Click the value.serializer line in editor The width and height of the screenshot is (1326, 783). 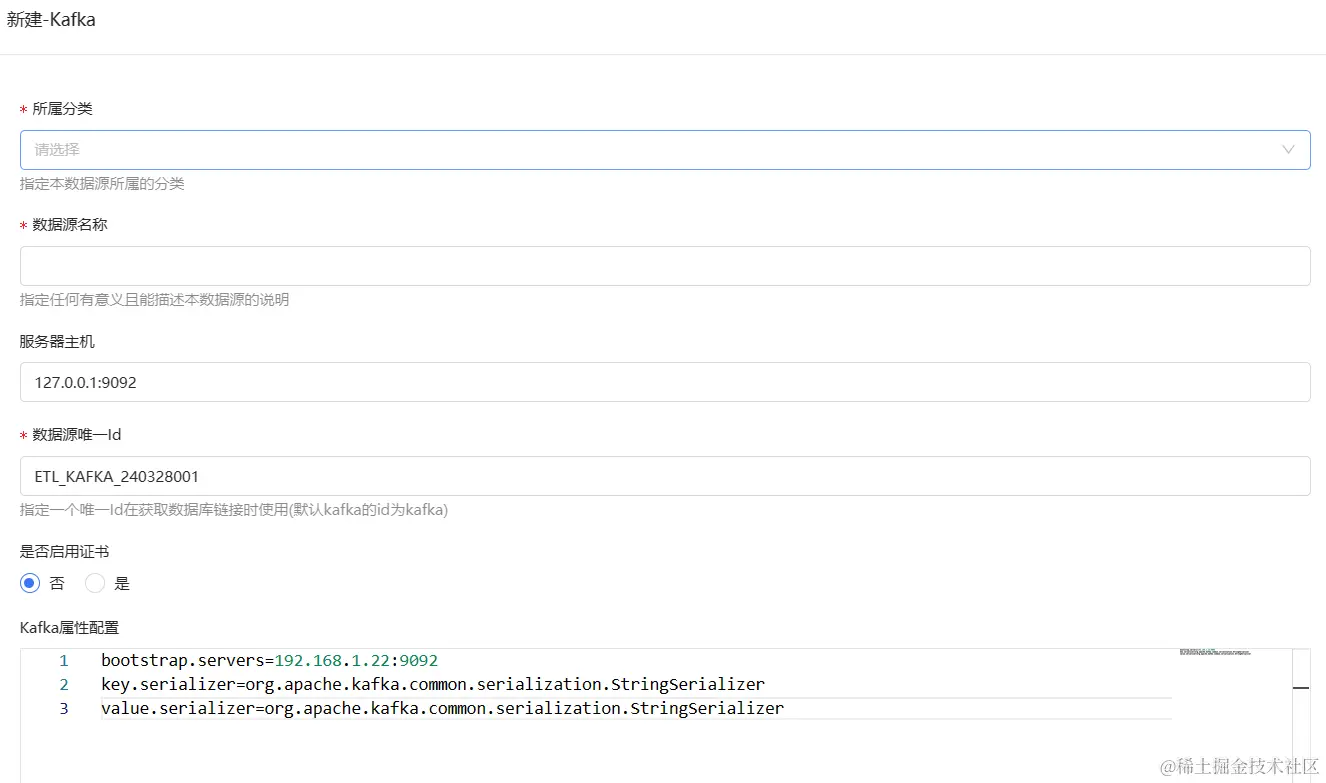tap(442, 709)
